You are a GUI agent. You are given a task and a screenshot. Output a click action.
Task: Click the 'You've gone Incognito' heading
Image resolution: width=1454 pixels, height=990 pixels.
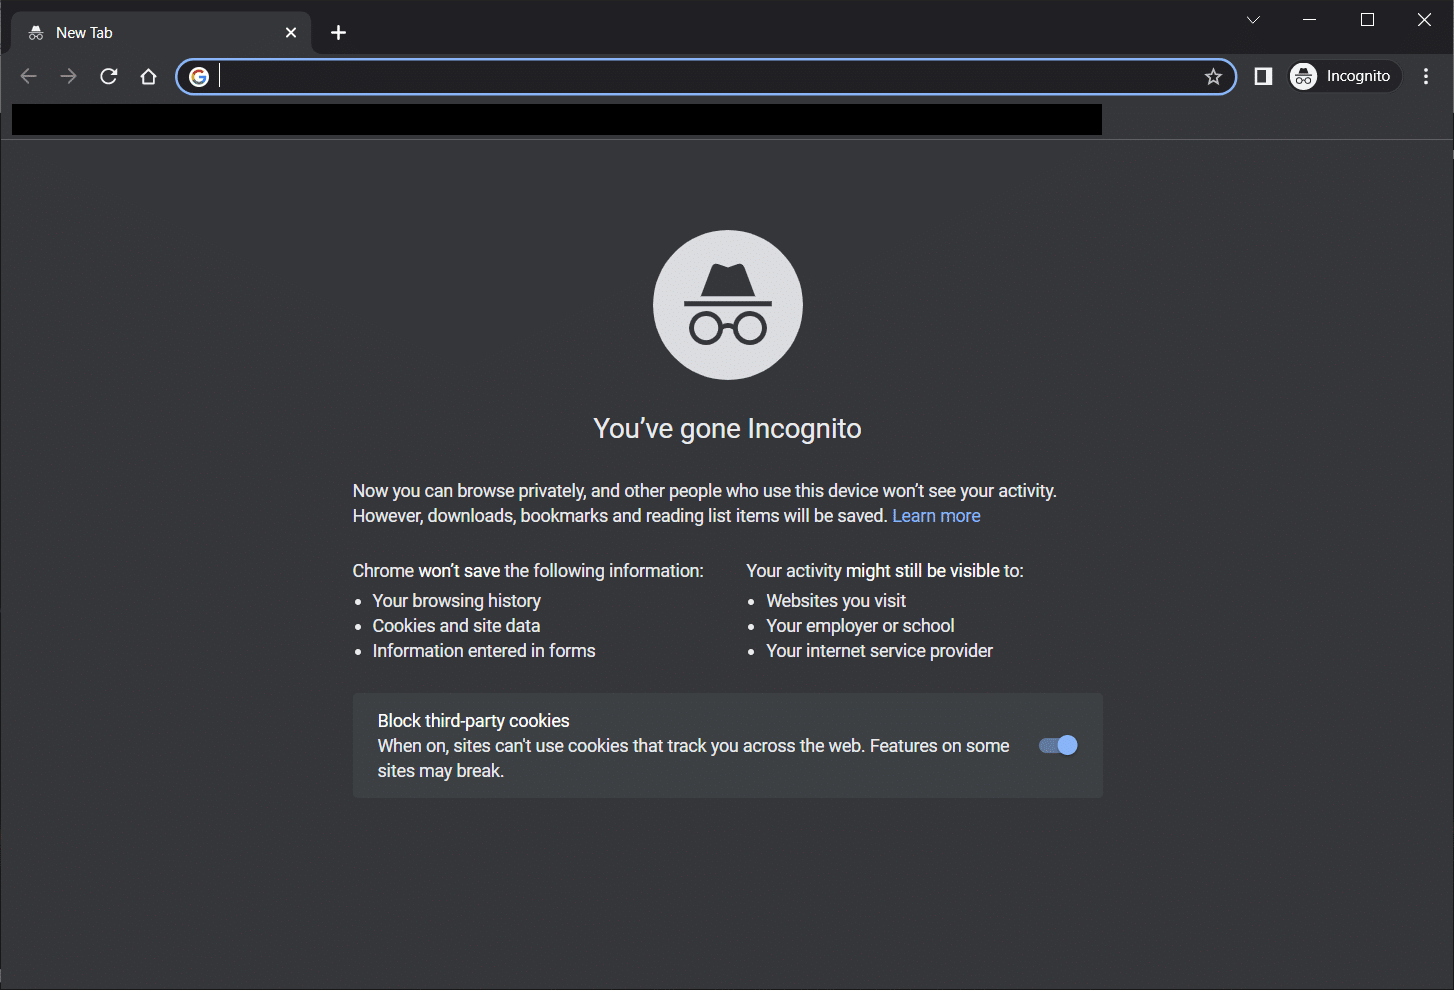pyautogui.click(x=727, y=428)
